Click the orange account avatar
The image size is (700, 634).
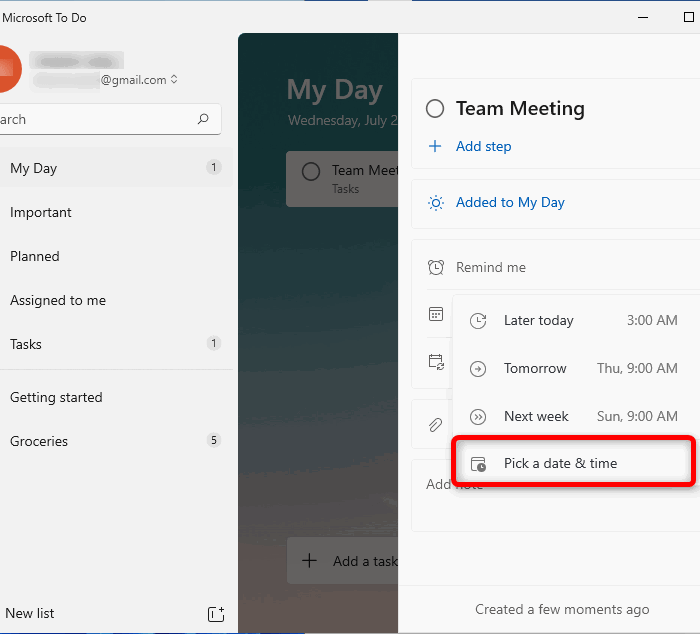[9, 69]
